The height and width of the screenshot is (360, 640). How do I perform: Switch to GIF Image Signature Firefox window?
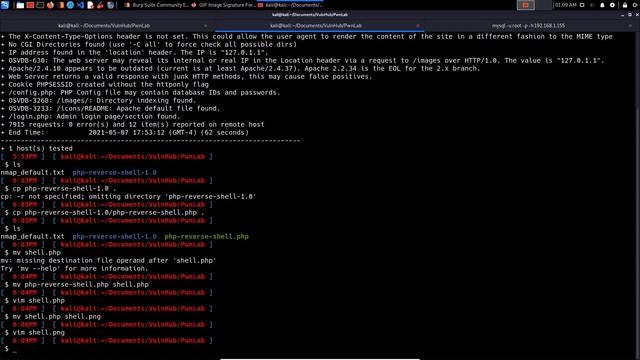[x=223, y=5]
